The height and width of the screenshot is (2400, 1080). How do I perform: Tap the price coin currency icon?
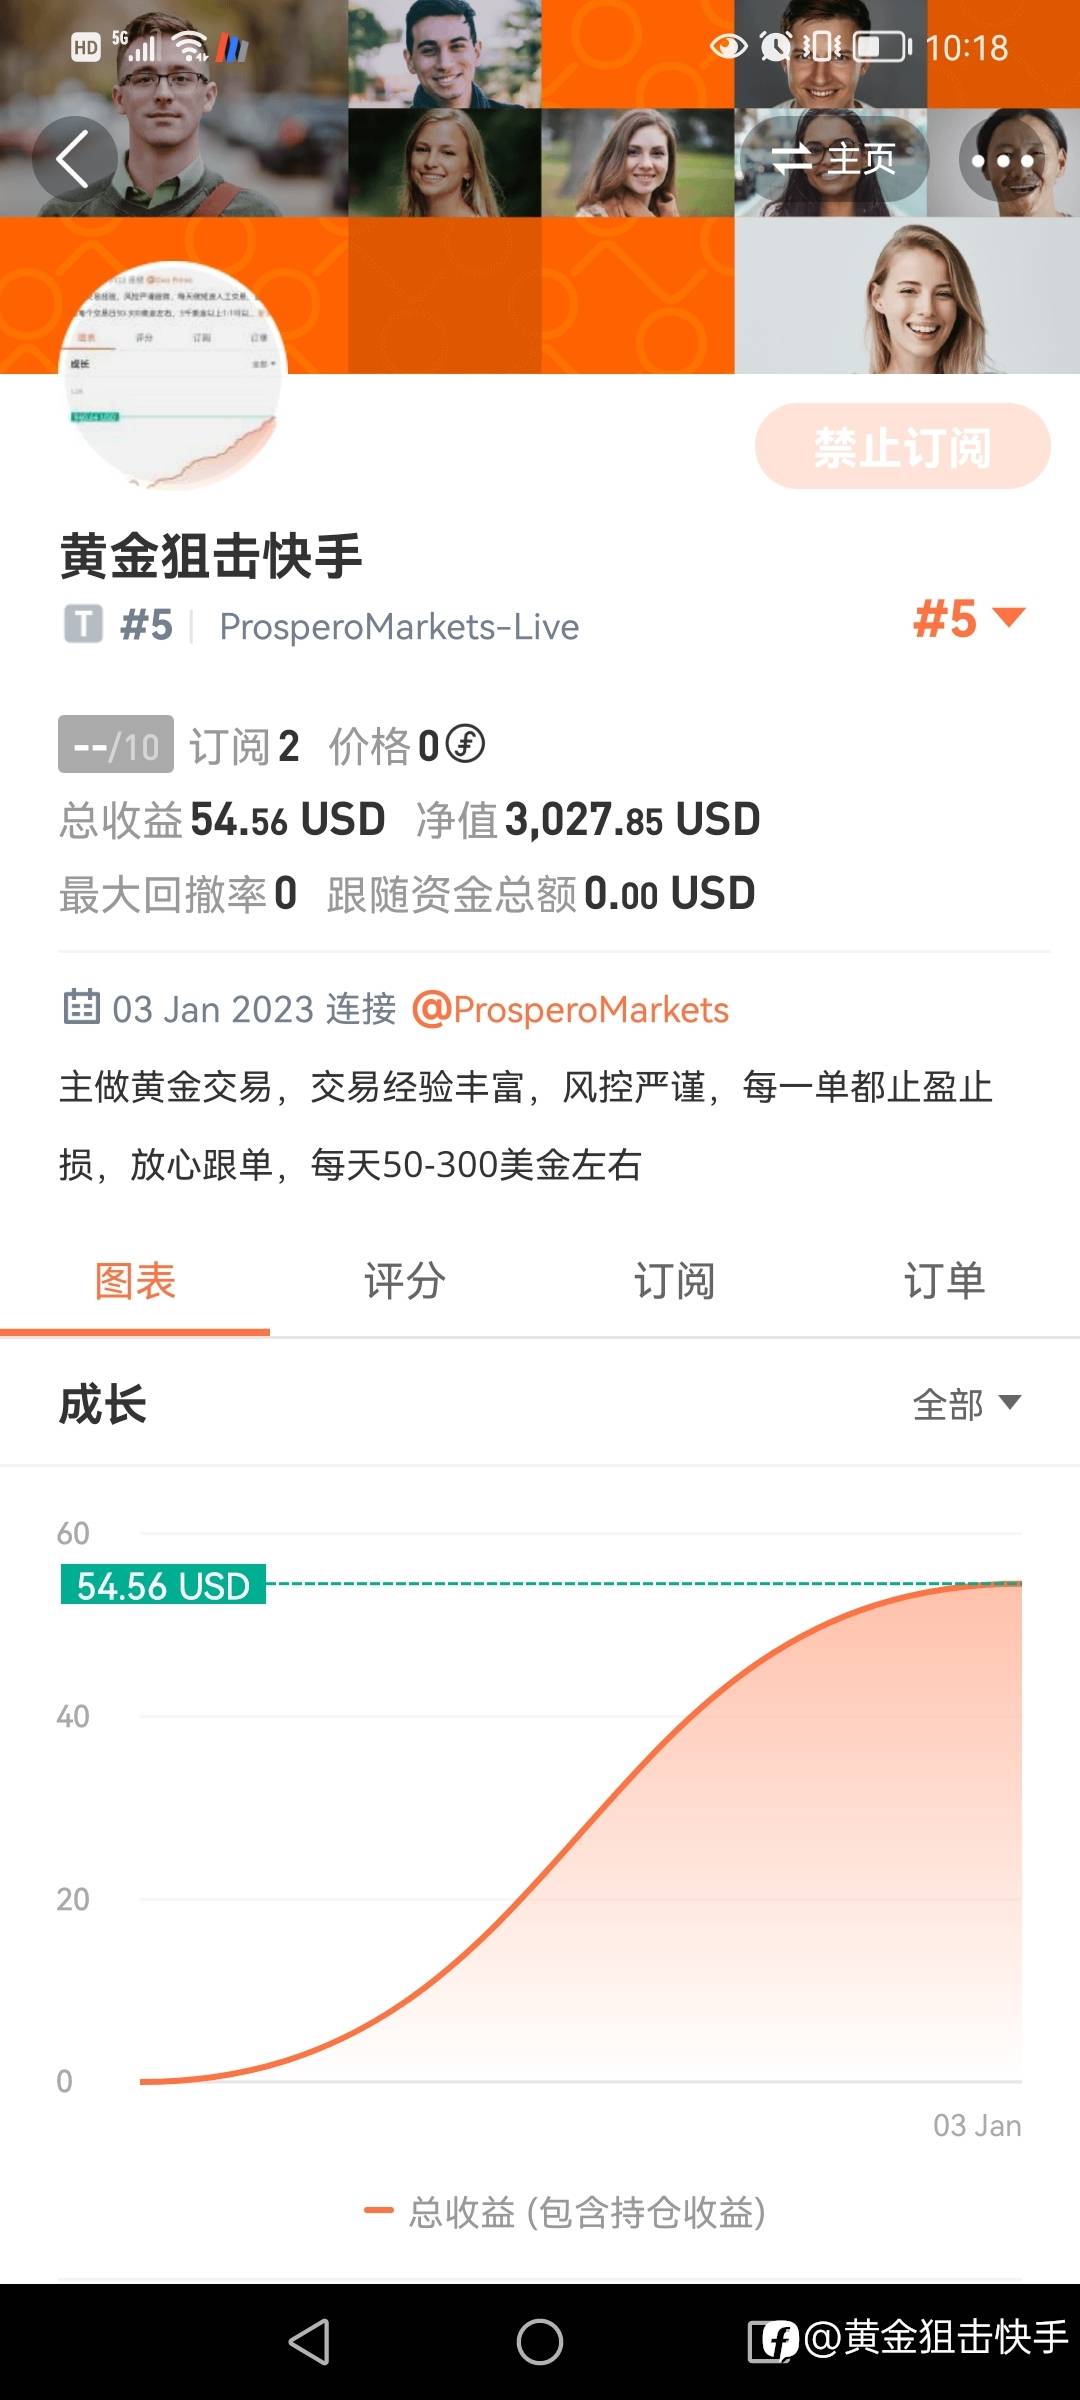click(x=465, y=744)
